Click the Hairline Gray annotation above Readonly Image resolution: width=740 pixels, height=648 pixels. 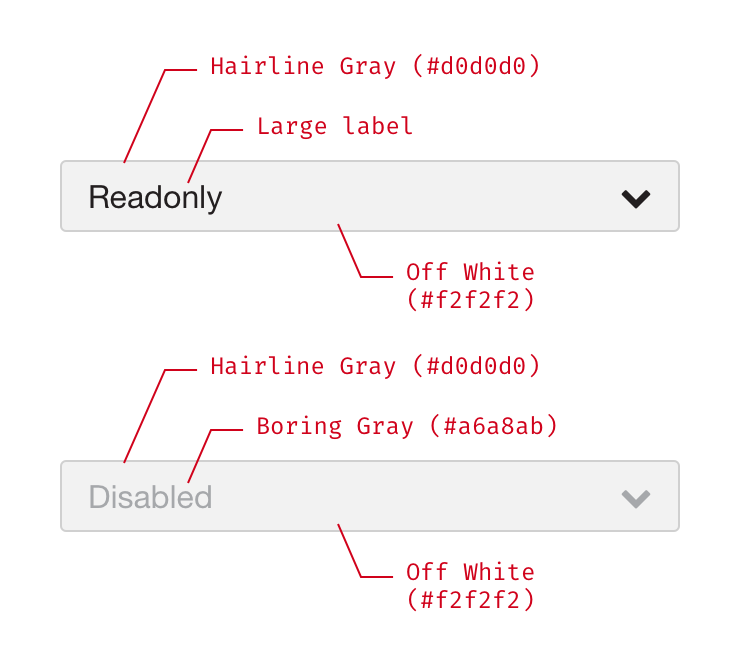tap(375, 67)
